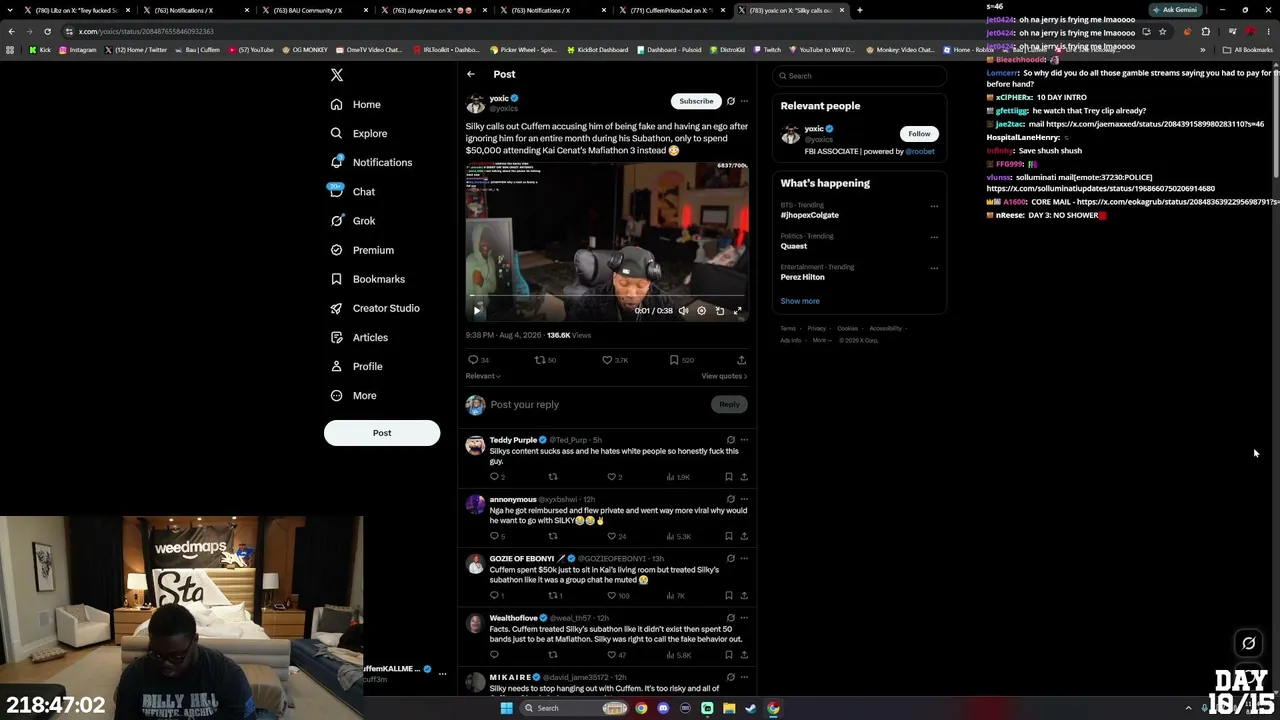This screenshot has height=720, width=1280.
Task: Open Grok actions icon on yoxic's post
Action: (x=731, y=101)
